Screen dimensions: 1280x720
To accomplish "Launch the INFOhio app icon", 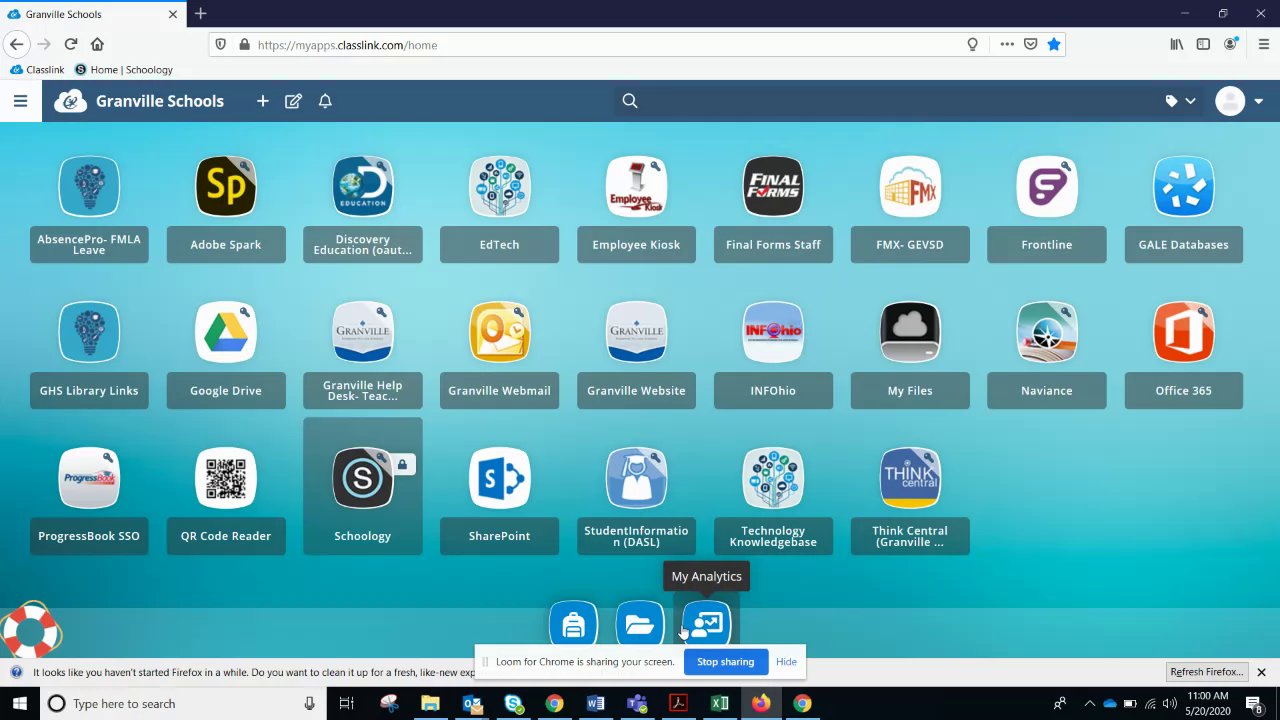I will (773, 332).
